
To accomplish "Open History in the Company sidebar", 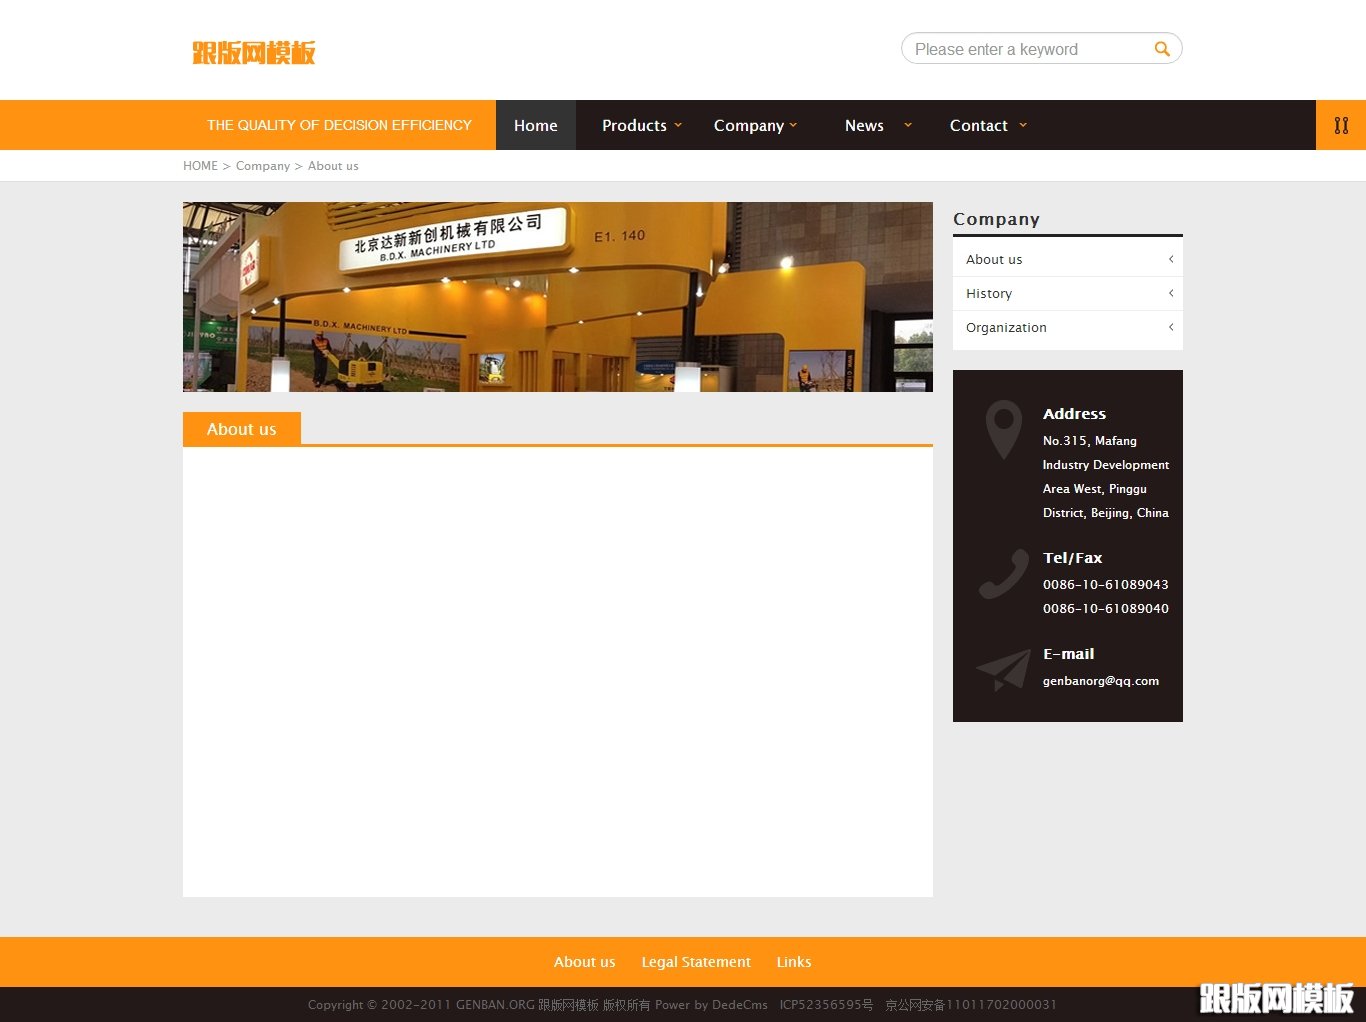I will point(1068,293).
